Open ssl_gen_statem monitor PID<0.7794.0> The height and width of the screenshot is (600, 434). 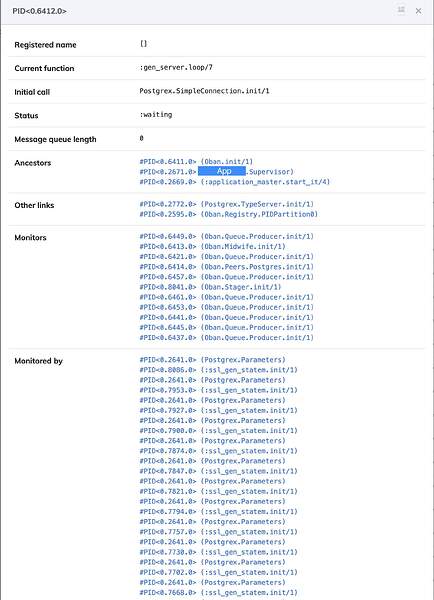click(218, 512)
